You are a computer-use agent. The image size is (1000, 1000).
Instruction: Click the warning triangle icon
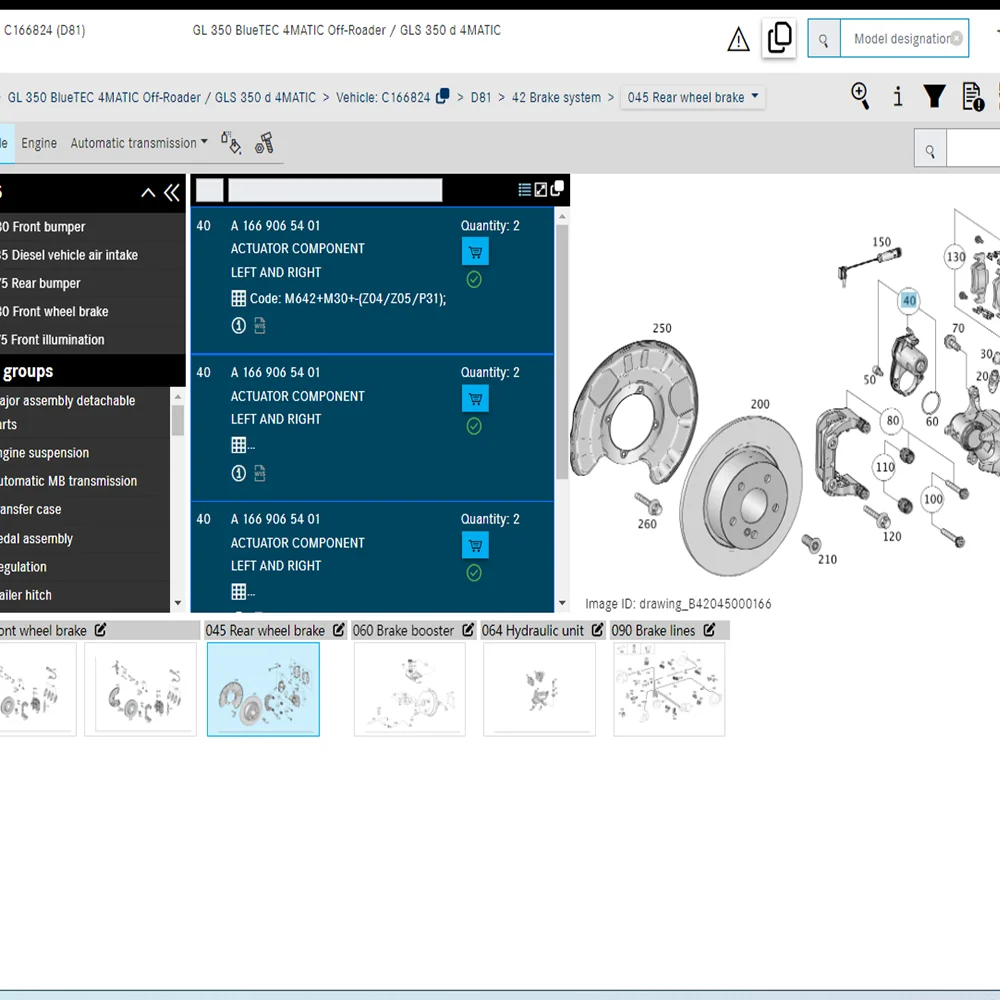[738, 39]
